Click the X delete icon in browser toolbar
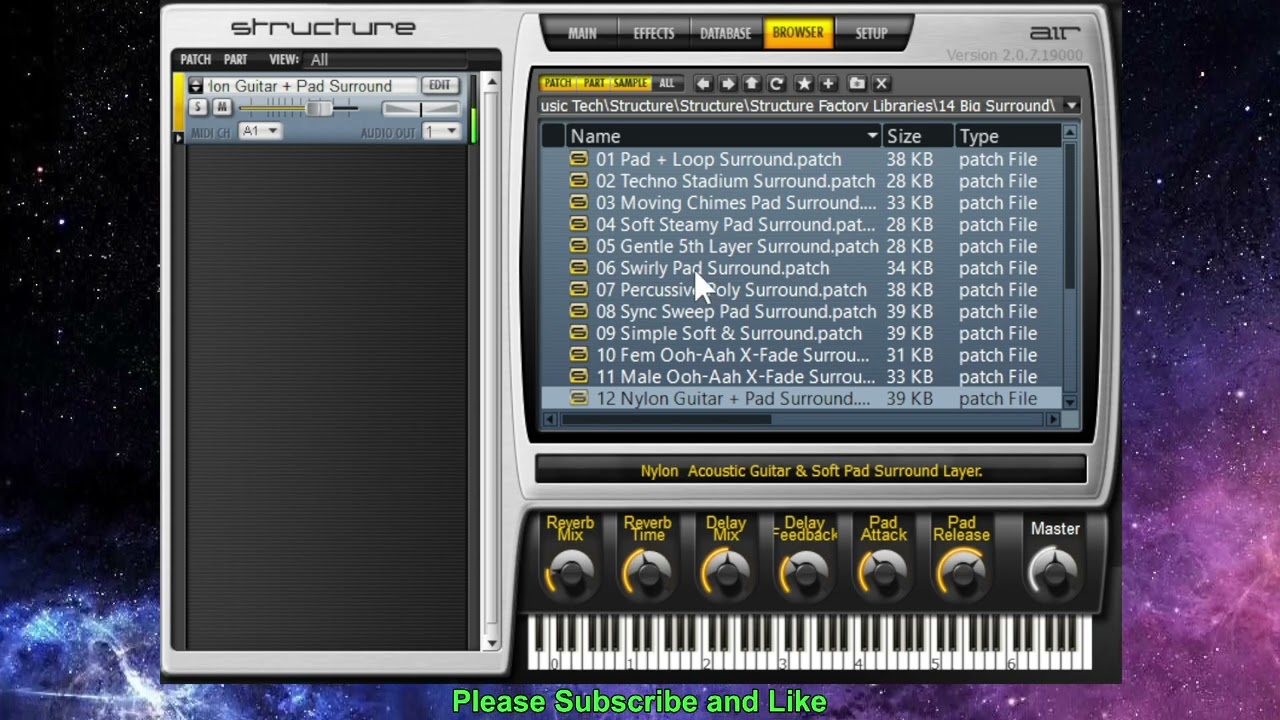This screenshot has height=720, width=1280. 881,84
